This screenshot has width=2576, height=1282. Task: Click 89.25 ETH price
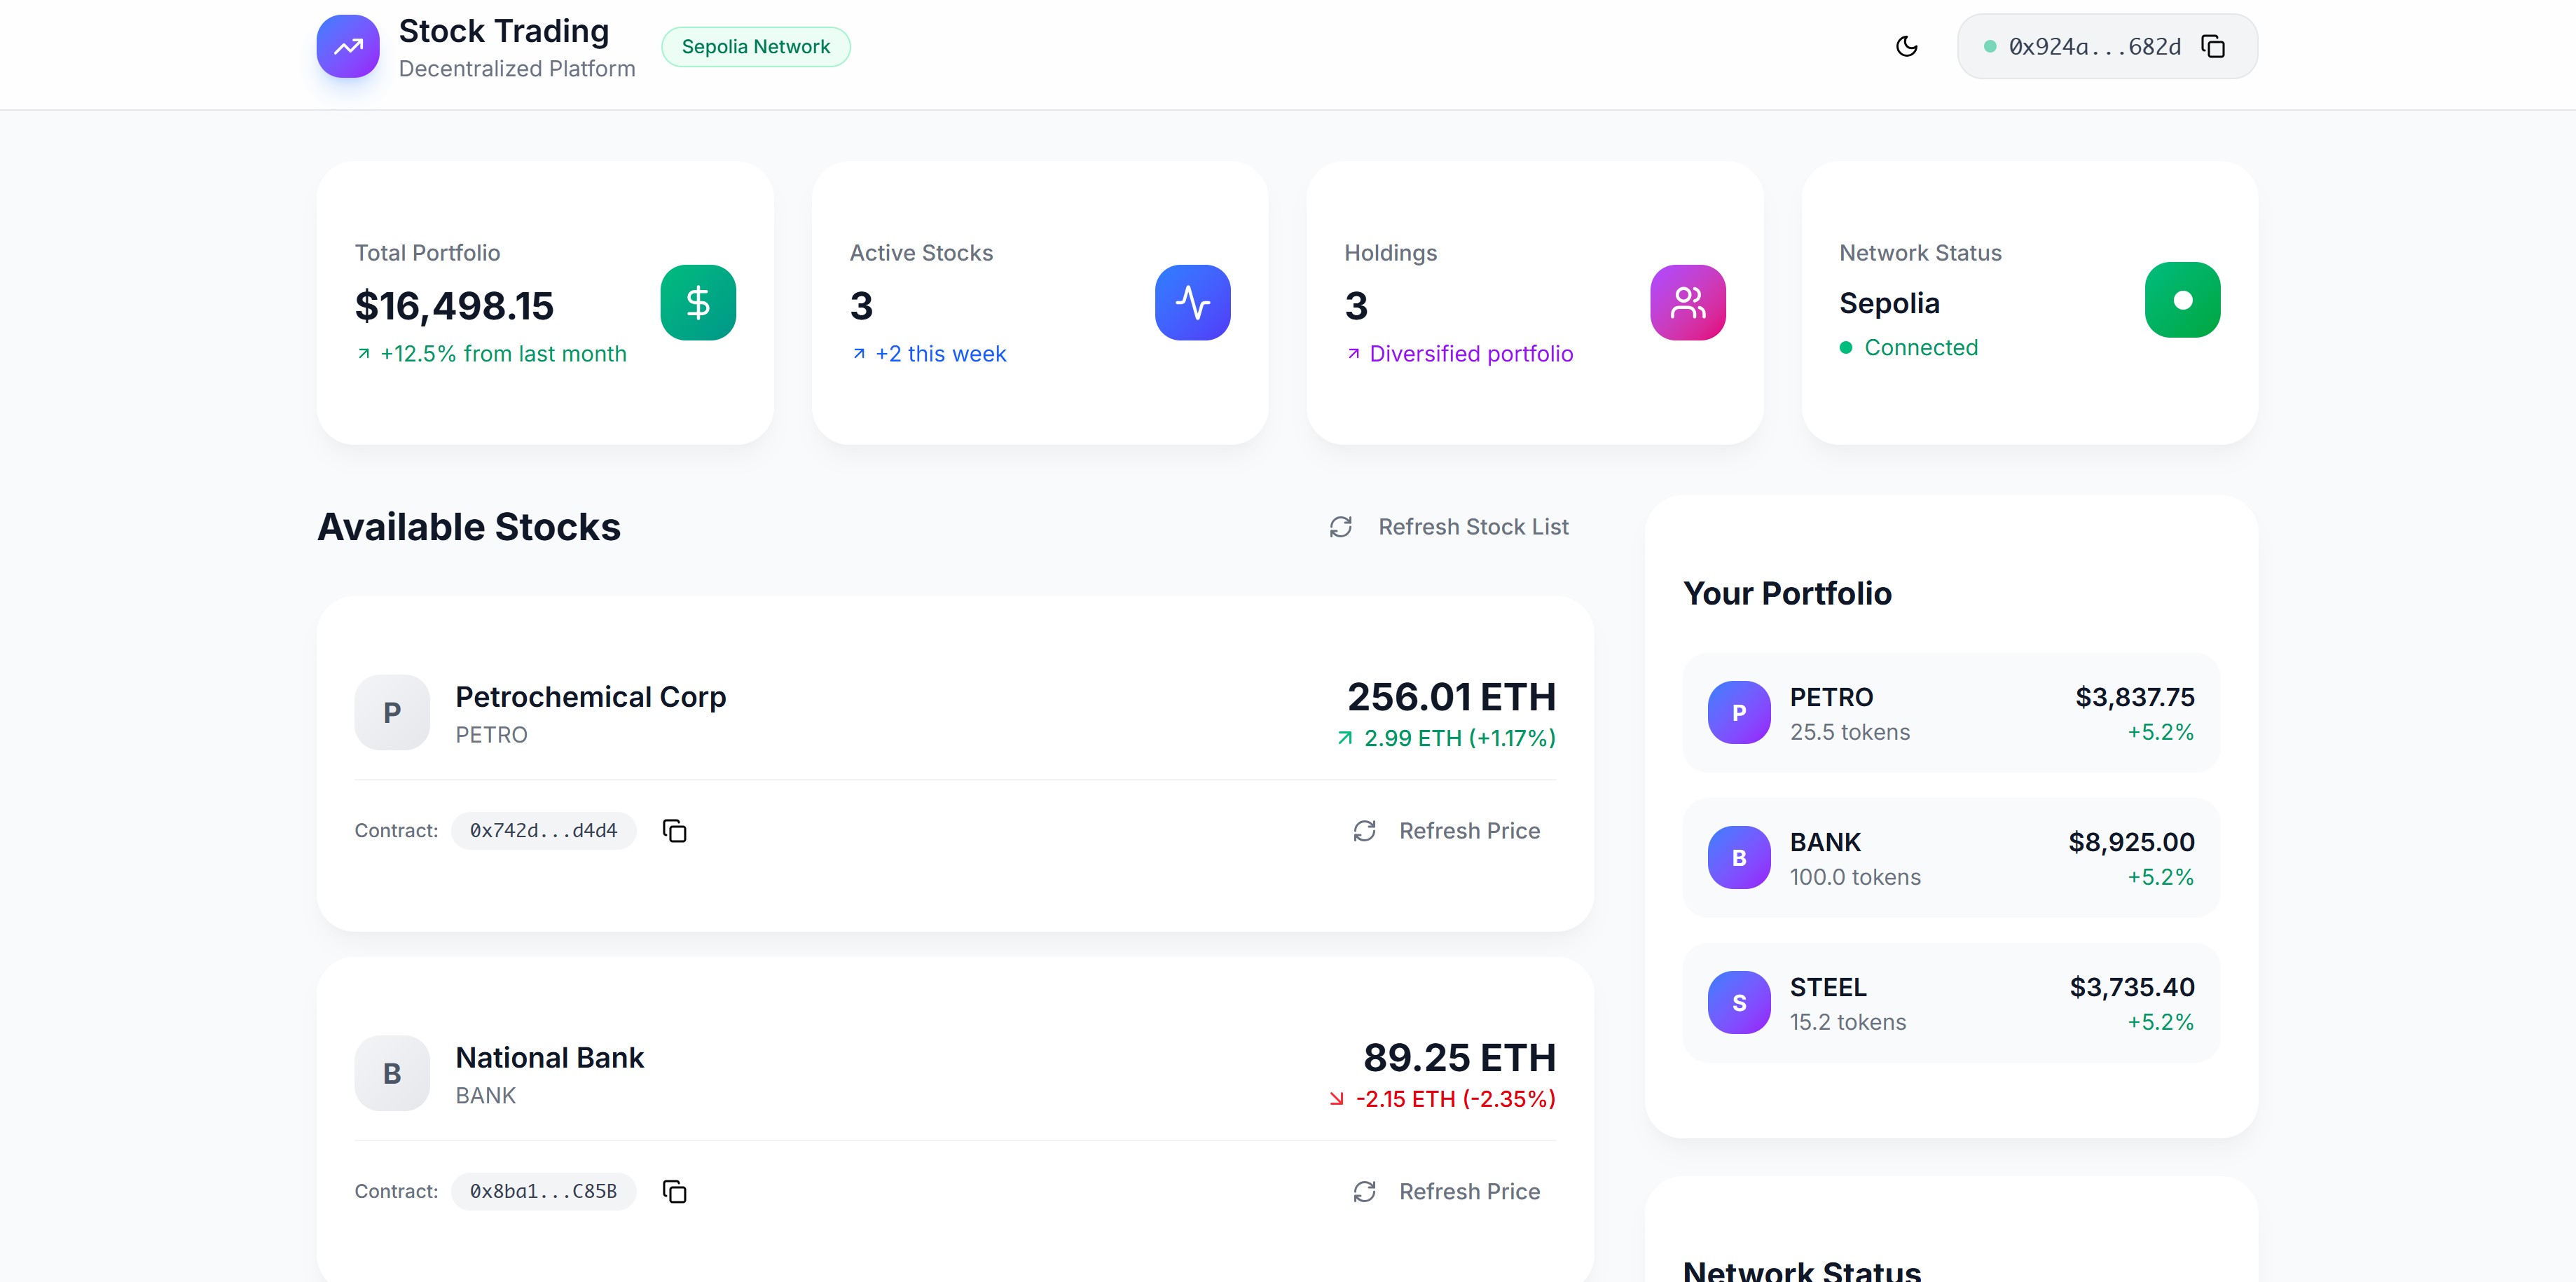[1459, 1058]
